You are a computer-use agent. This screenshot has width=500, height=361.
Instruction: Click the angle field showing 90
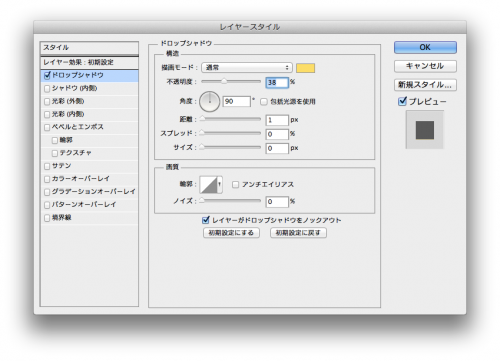point(236,101)
